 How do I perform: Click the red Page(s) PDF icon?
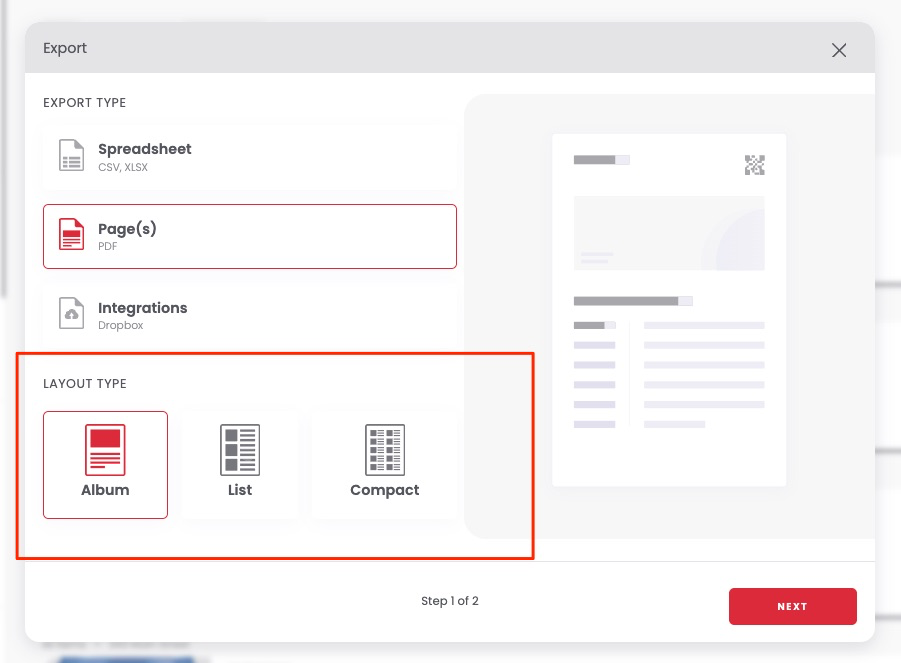(x=71, y=234)
